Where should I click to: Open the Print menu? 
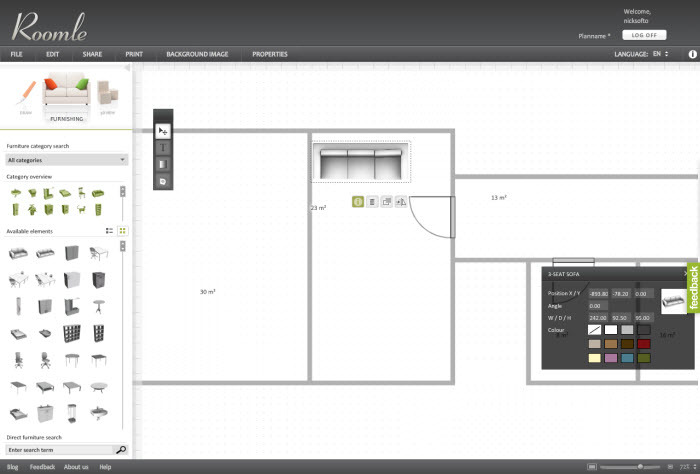[134, 54]
